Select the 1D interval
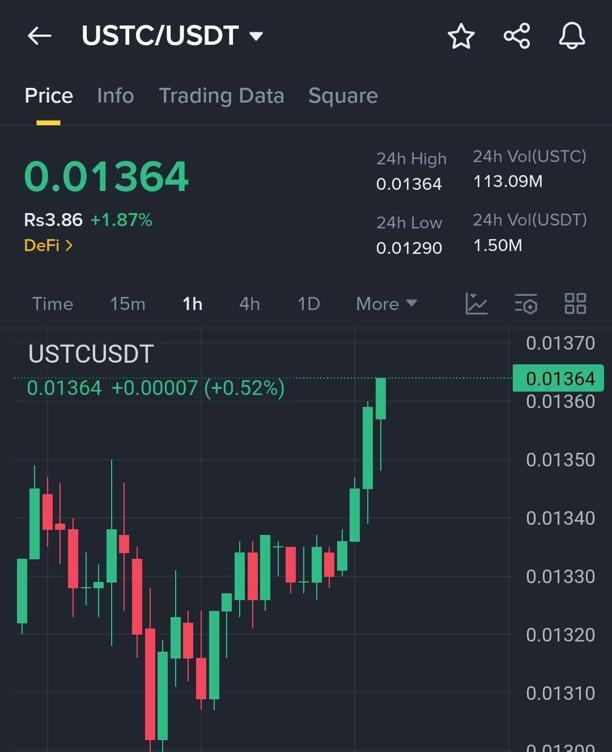 308,304
